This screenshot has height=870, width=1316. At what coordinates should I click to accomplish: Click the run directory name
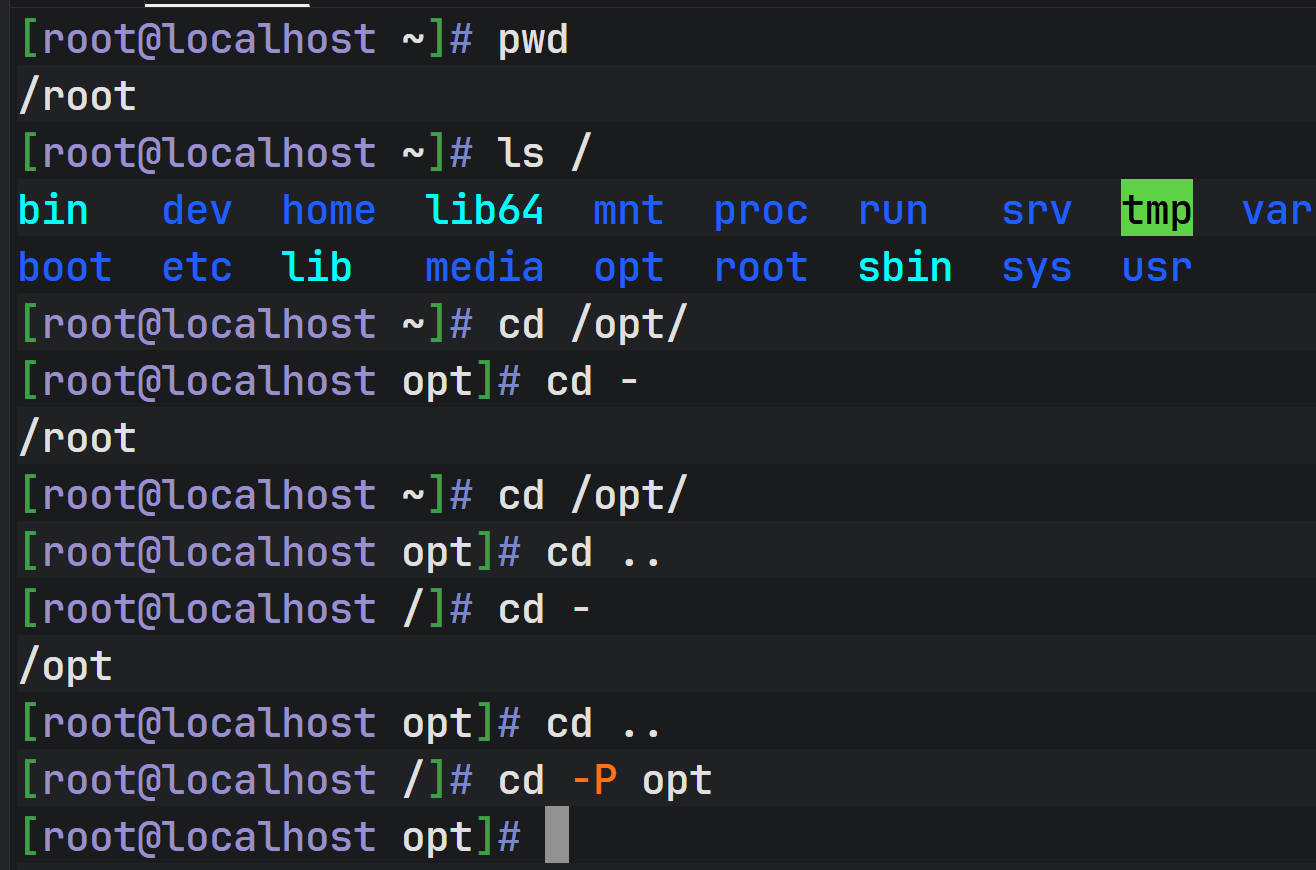click(893, 210)
